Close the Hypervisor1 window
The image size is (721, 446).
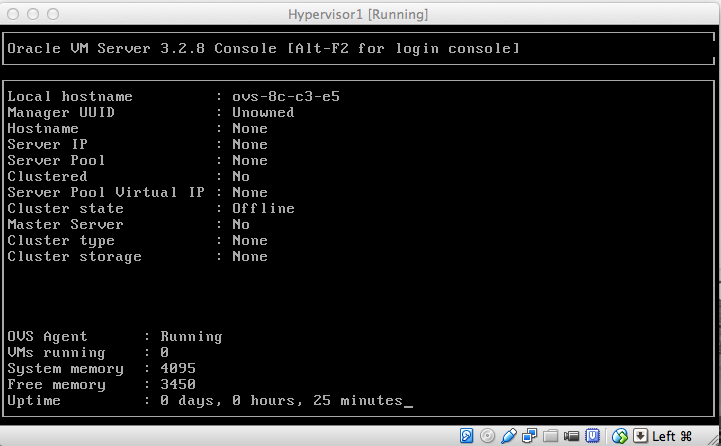click(12, 14)
